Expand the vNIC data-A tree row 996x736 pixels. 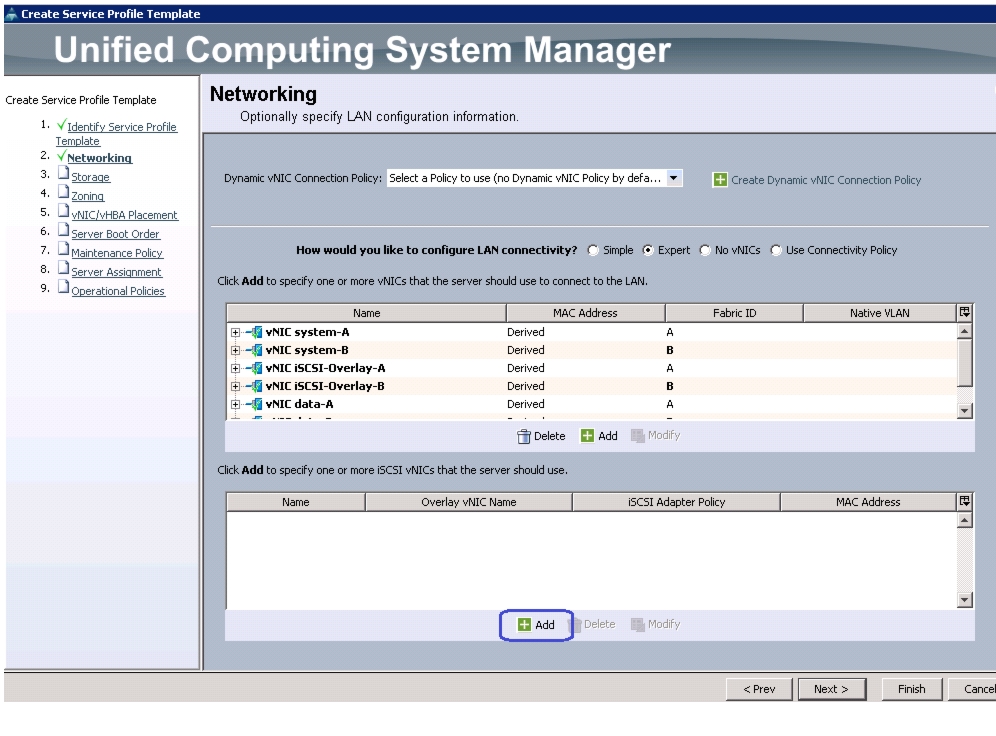(x=235, y=404)
